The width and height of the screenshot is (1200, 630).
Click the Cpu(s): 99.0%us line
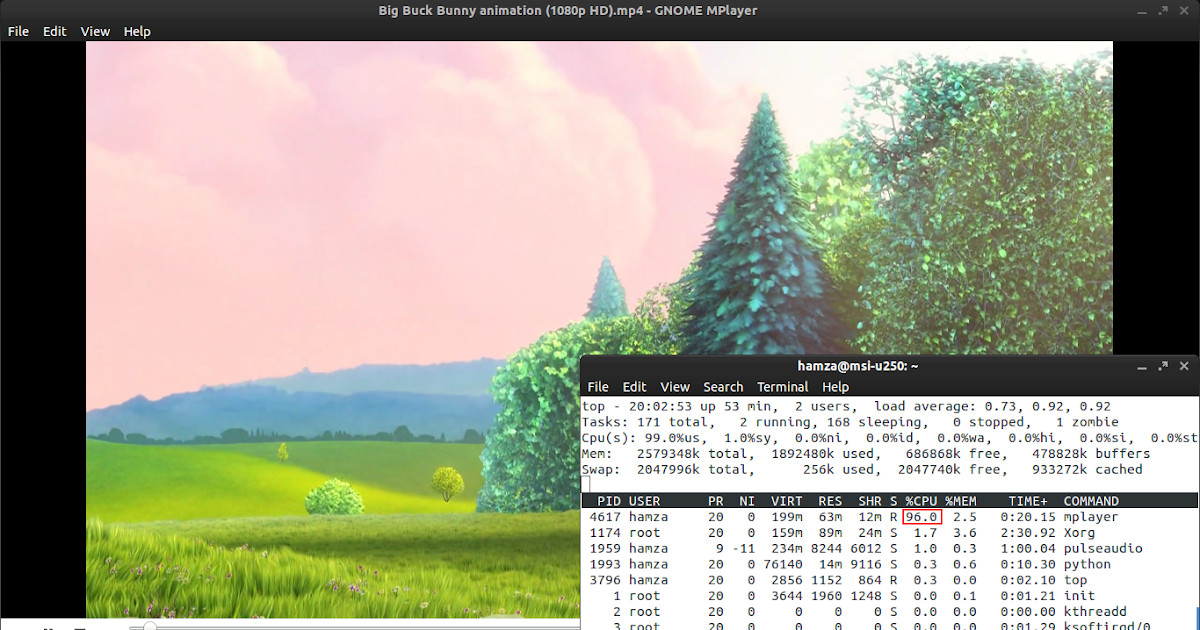click(889, 438)
